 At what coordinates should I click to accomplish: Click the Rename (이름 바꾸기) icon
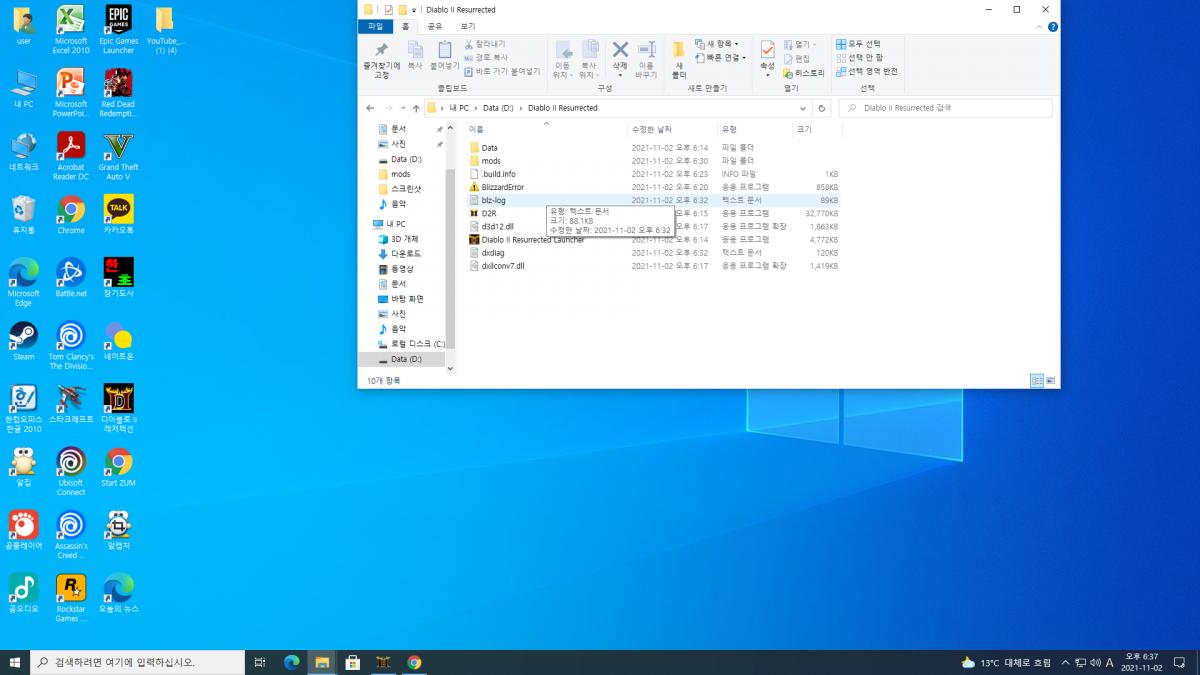(x=647, y=59)
